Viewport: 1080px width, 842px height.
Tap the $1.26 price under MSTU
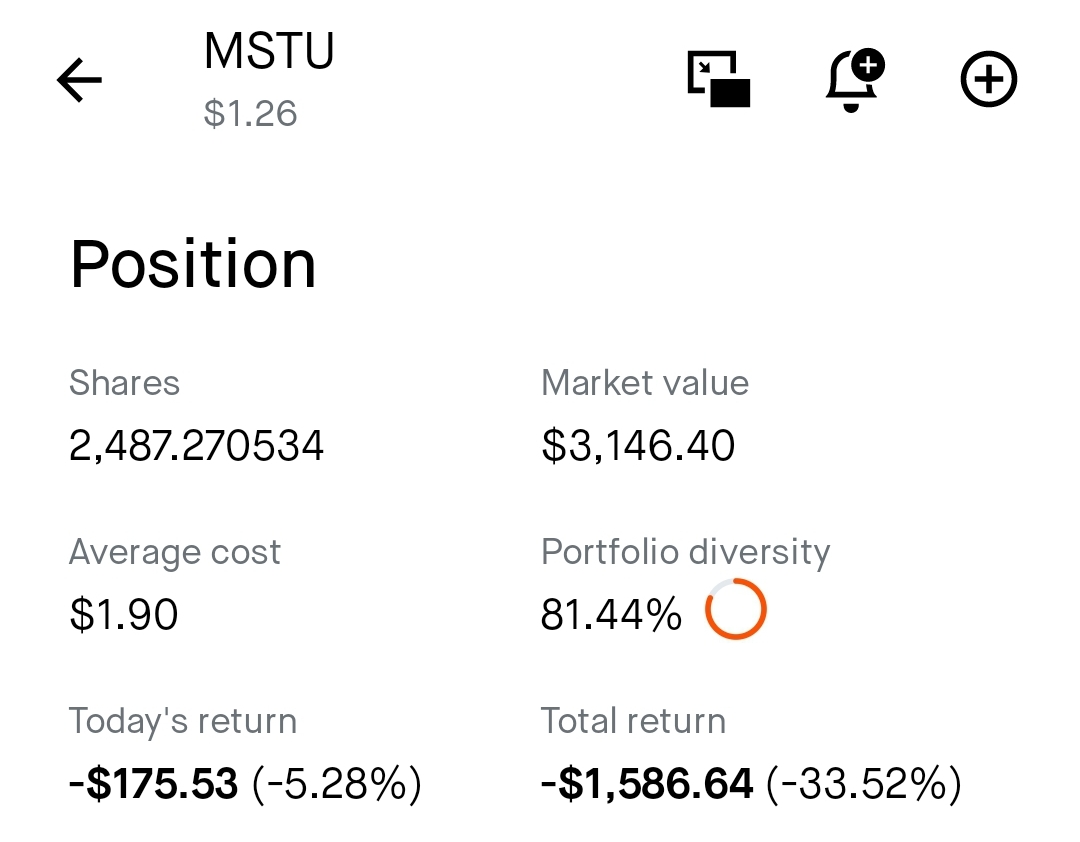tap(250, 113)
